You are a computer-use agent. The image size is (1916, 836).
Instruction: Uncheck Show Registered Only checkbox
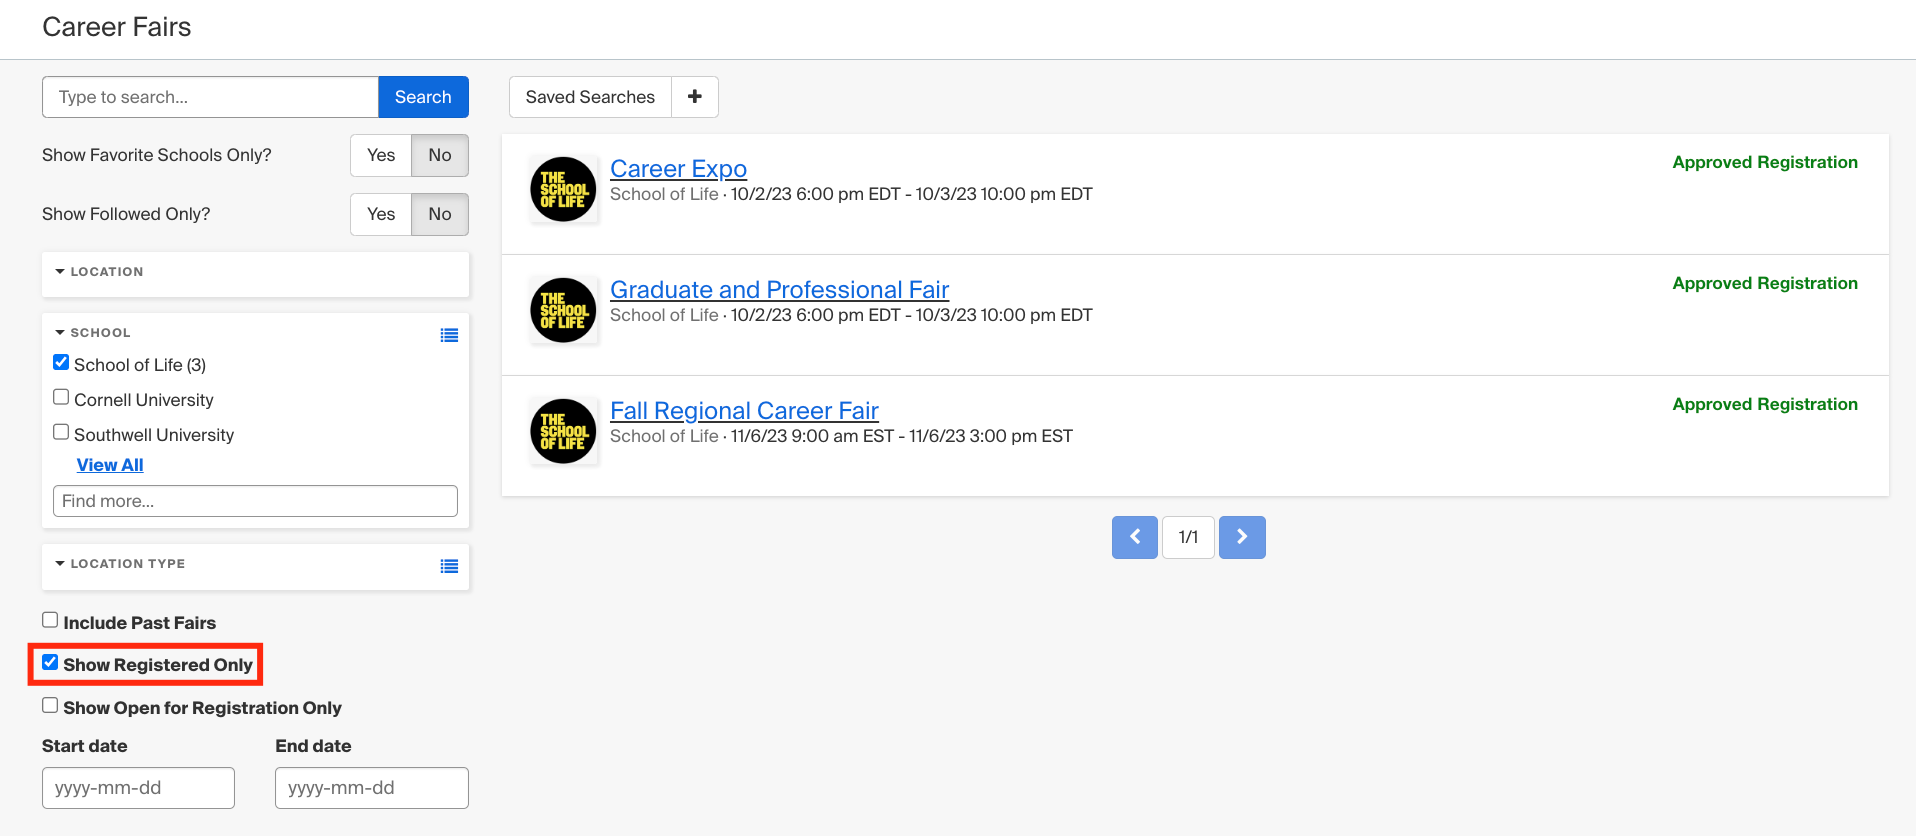tap(50, 662)
